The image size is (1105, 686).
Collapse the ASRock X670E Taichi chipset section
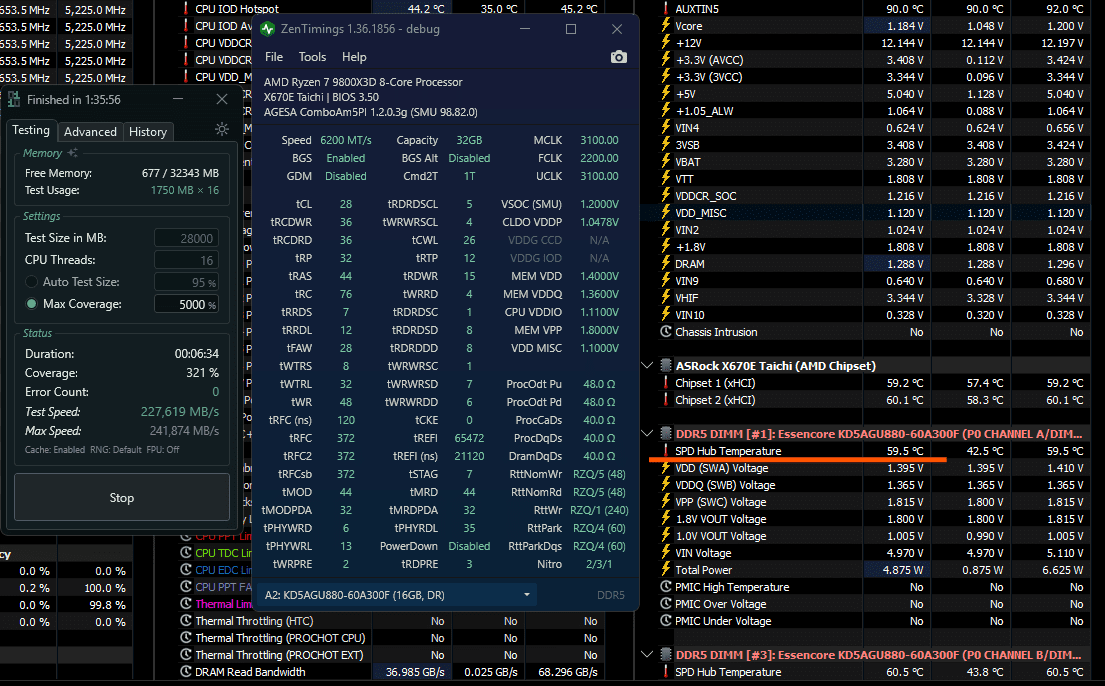(647, 366)
